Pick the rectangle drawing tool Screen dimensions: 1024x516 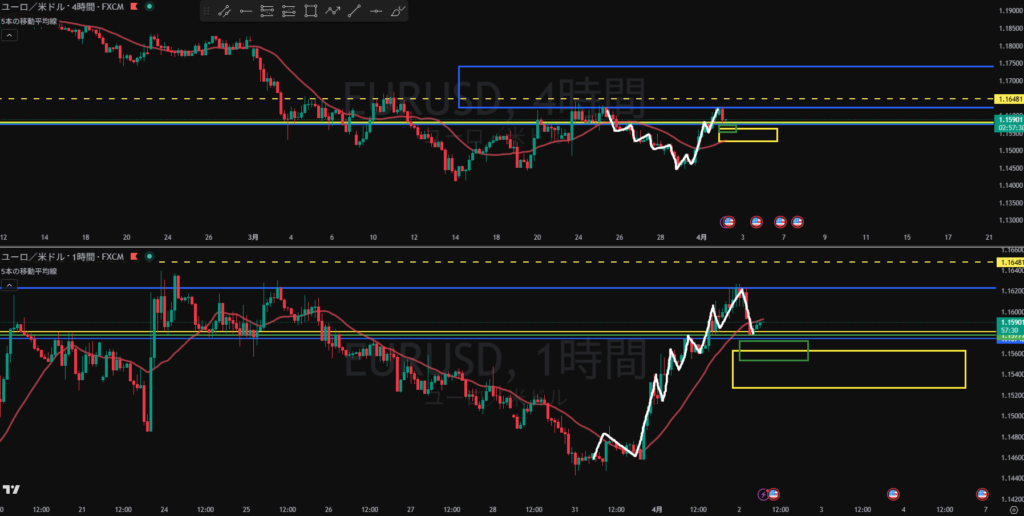click(310, 12)
